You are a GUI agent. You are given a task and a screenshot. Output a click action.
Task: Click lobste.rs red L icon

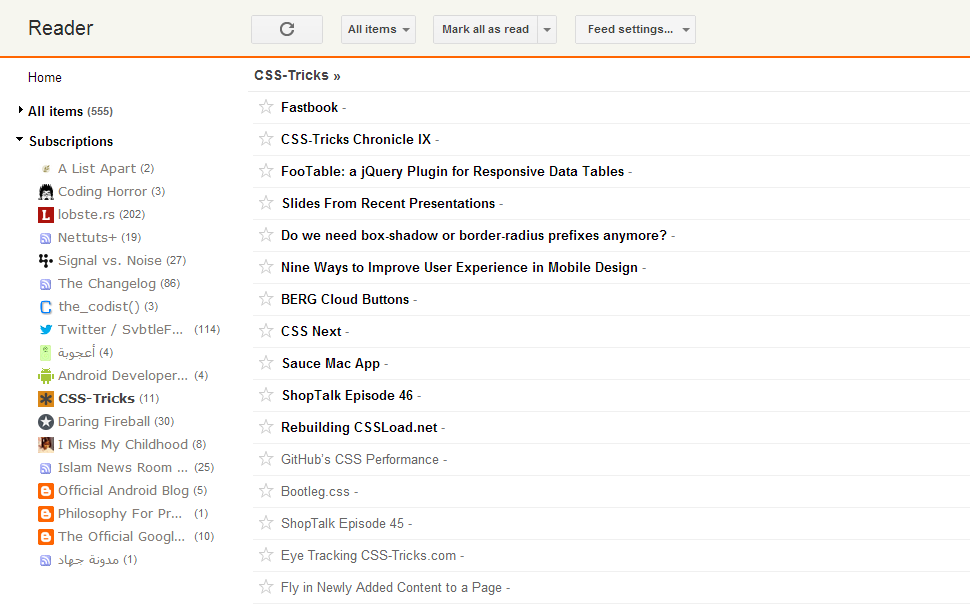click(46, 215)
